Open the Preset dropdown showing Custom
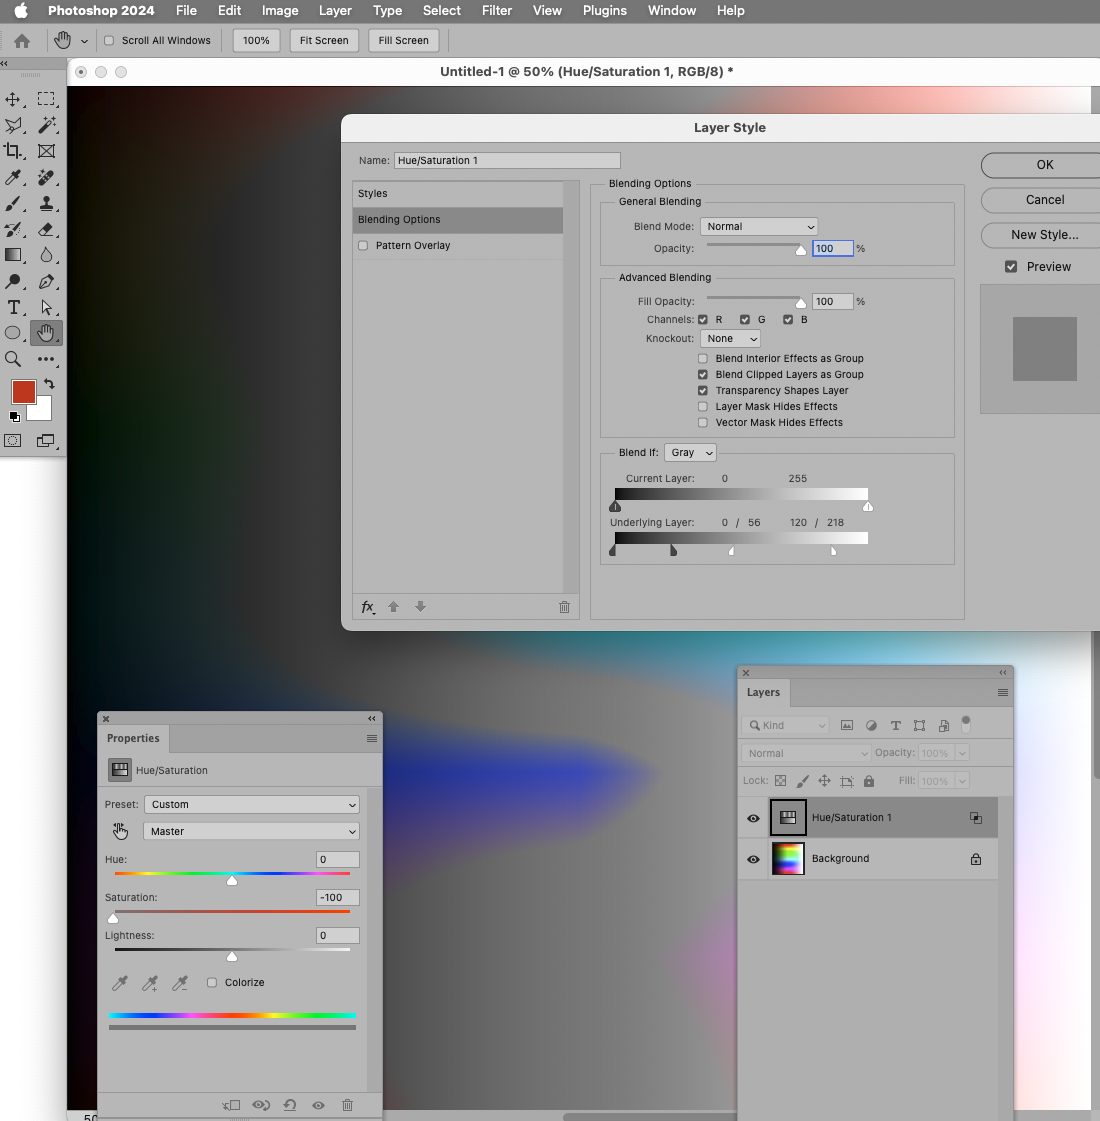Viewport: 1100px width, 1121px height. (x=250, y=804)
